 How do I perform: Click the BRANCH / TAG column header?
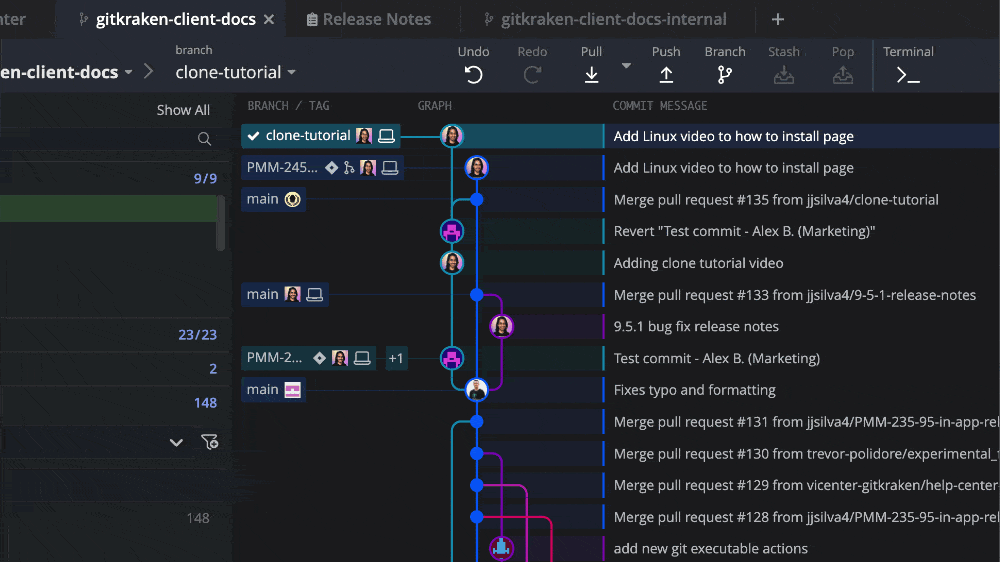pyautogui.click(x=288, y=106)
